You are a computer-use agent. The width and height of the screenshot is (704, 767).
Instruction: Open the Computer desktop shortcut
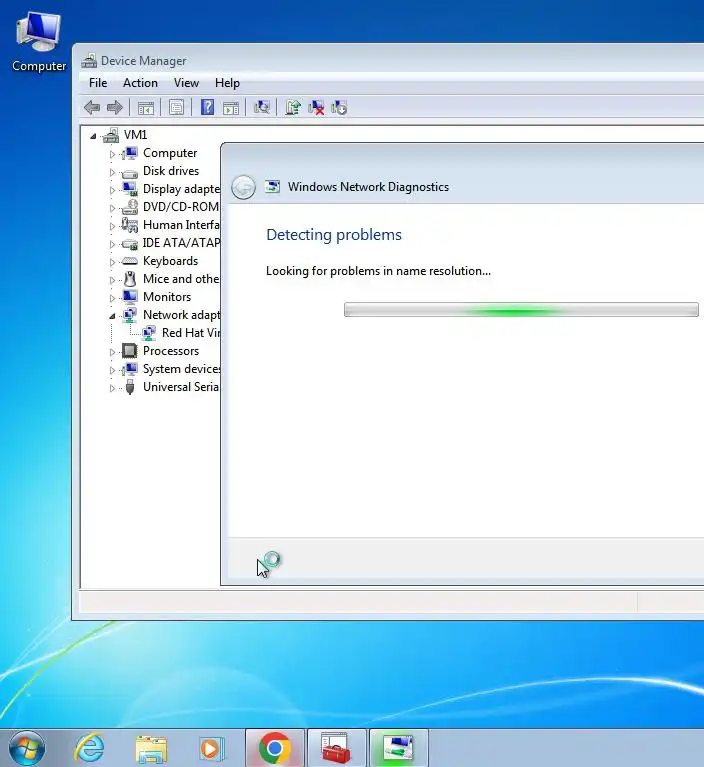click(x=39, y=43)
